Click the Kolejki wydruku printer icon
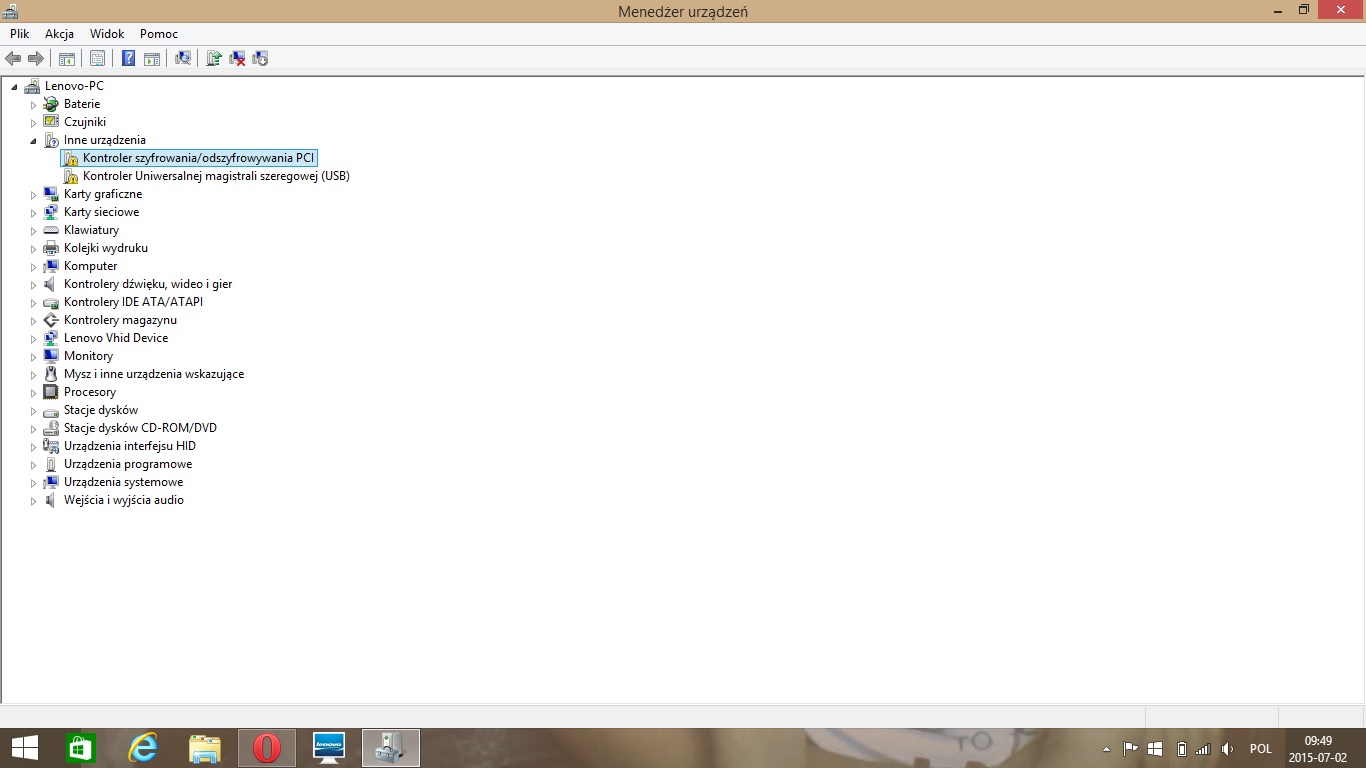The width and height of the screenshot is (1366, 768). click(51, 248)
